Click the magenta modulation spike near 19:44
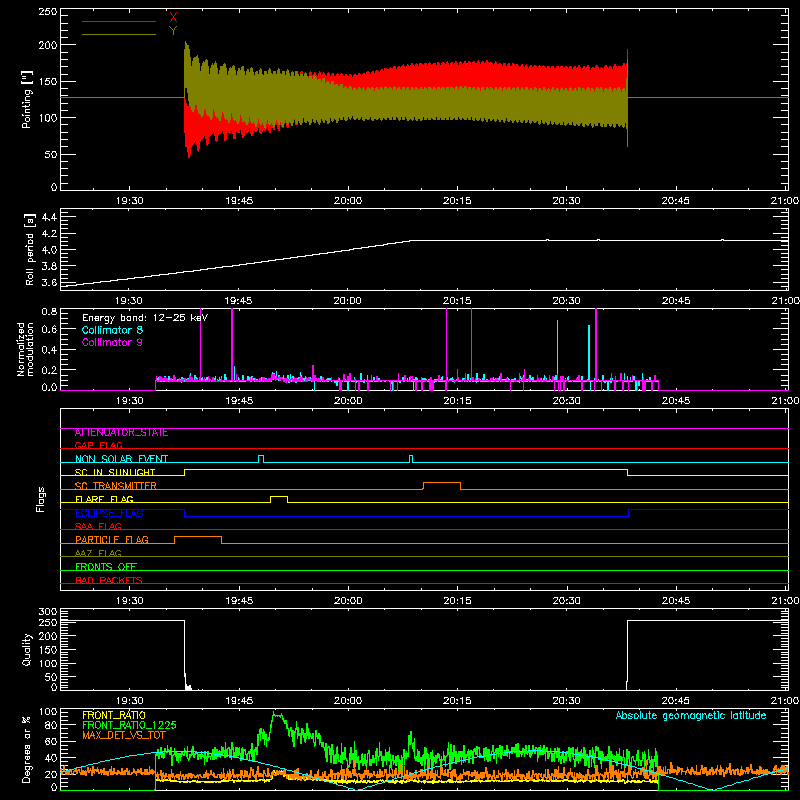Screen dimensions: 800x800 point(232,344)
